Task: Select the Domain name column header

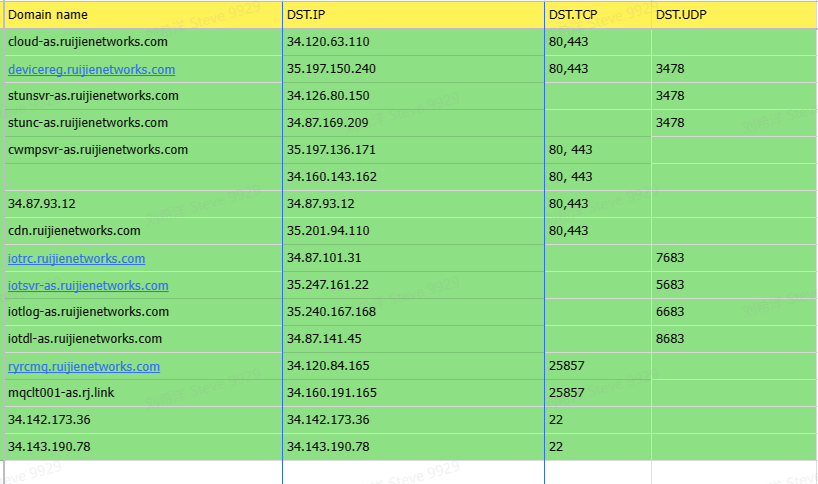Action: [47, 15]
